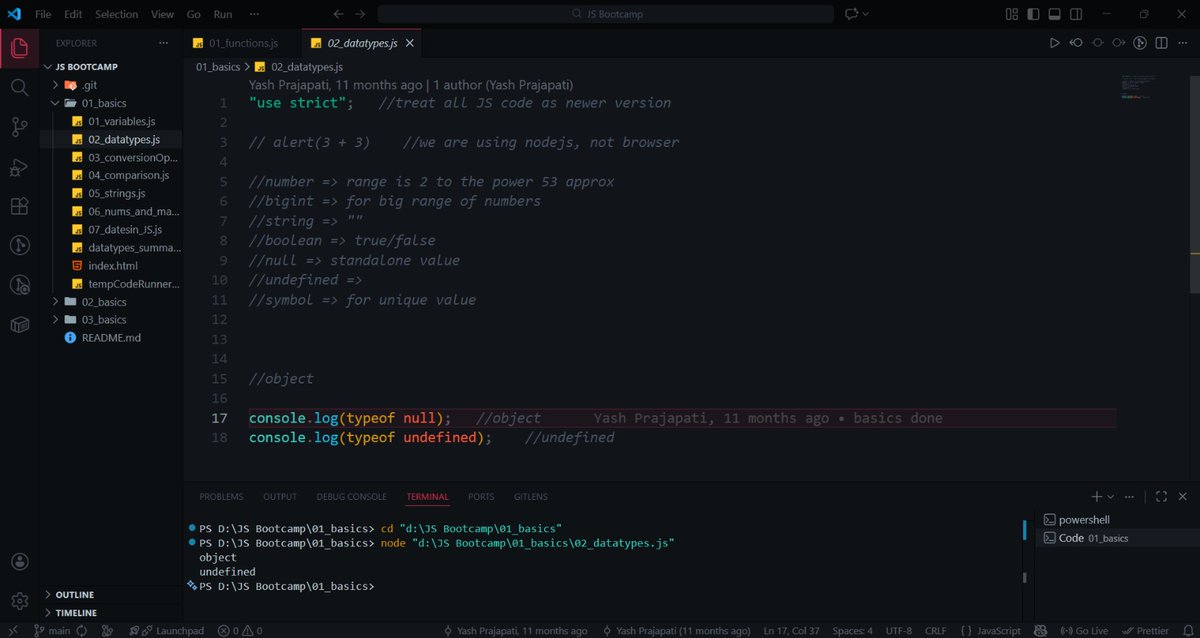The width and height of the screenshot is (1200, 638).
Task: Open changes with next revision icon
Action: click(1118, 43)
